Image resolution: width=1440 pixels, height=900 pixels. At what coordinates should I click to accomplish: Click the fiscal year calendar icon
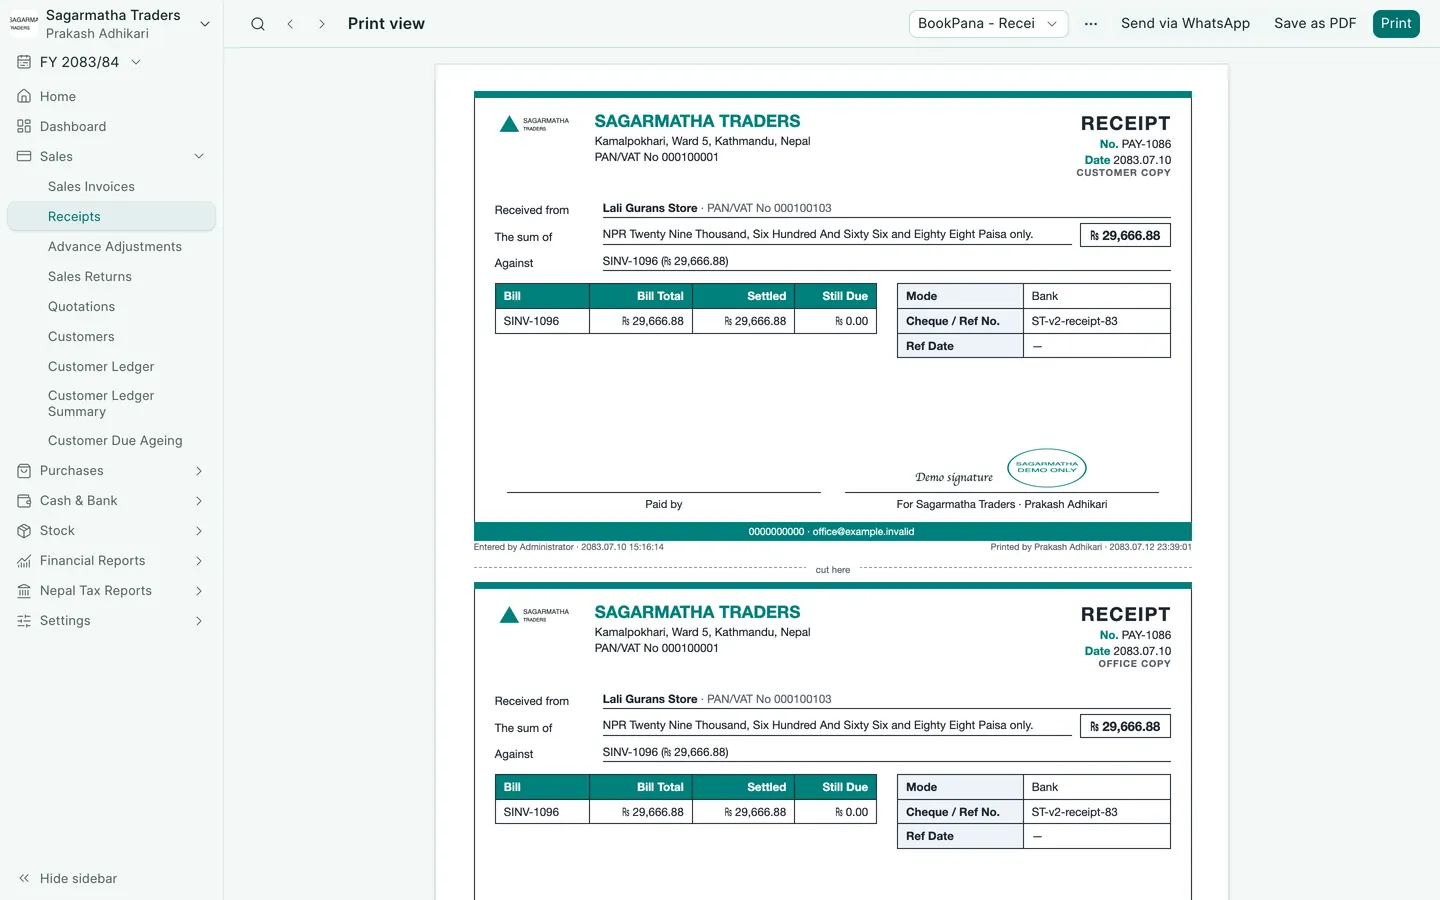coord(24,62)
